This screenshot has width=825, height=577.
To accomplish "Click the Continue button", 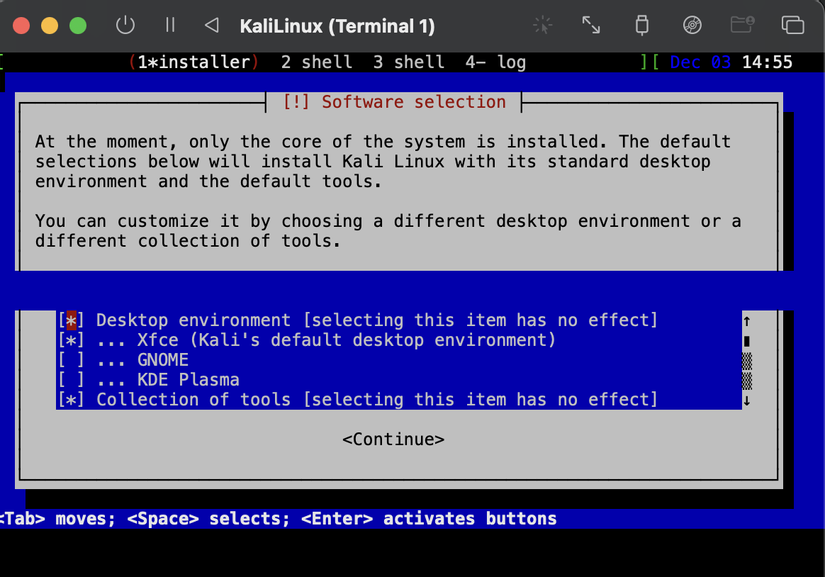I will tap(394, 439).
